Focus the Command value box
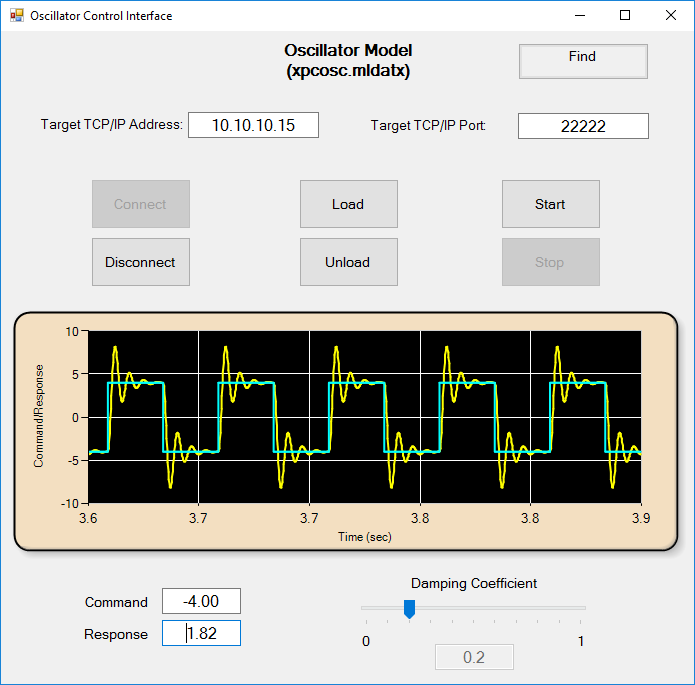 201,601
